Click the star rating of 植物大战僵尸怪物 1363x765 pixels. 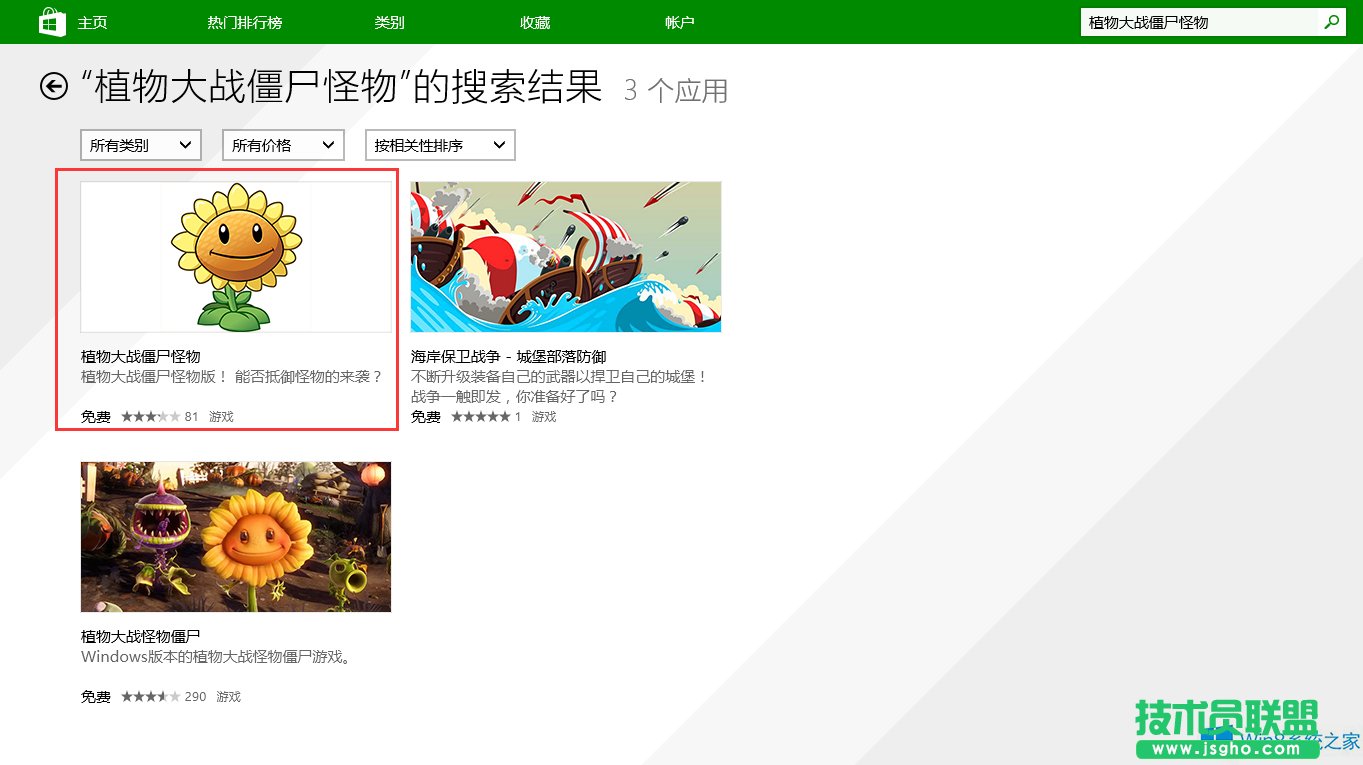point(149,417)
